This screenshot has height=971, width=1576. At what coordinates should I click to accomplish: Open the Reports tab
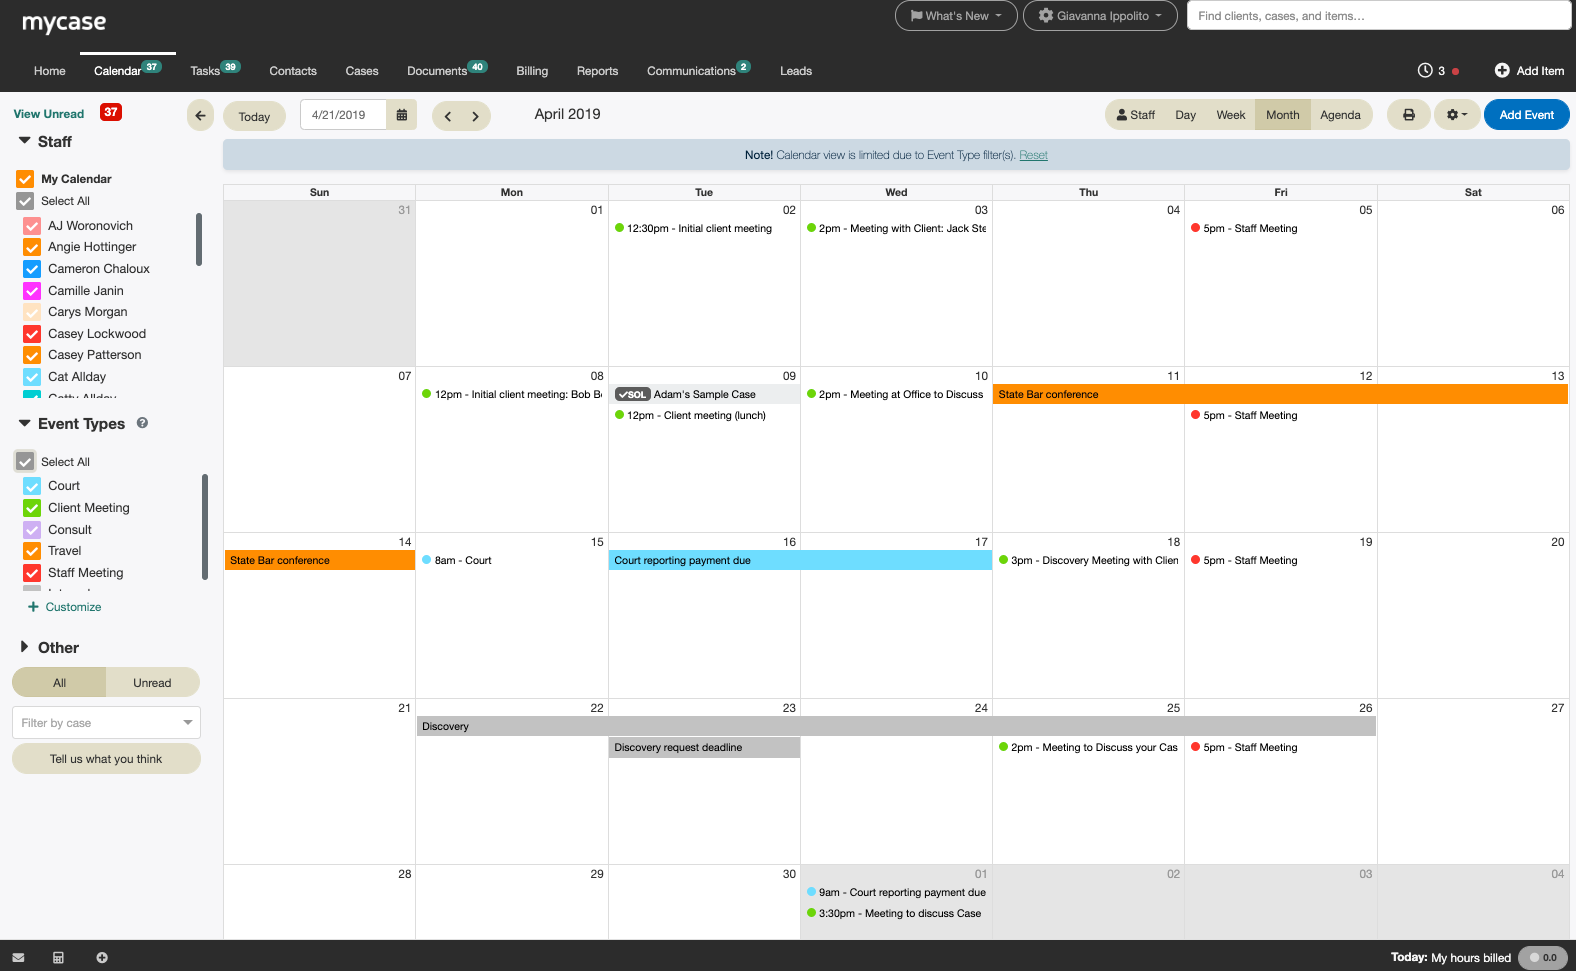click(597, 71)
